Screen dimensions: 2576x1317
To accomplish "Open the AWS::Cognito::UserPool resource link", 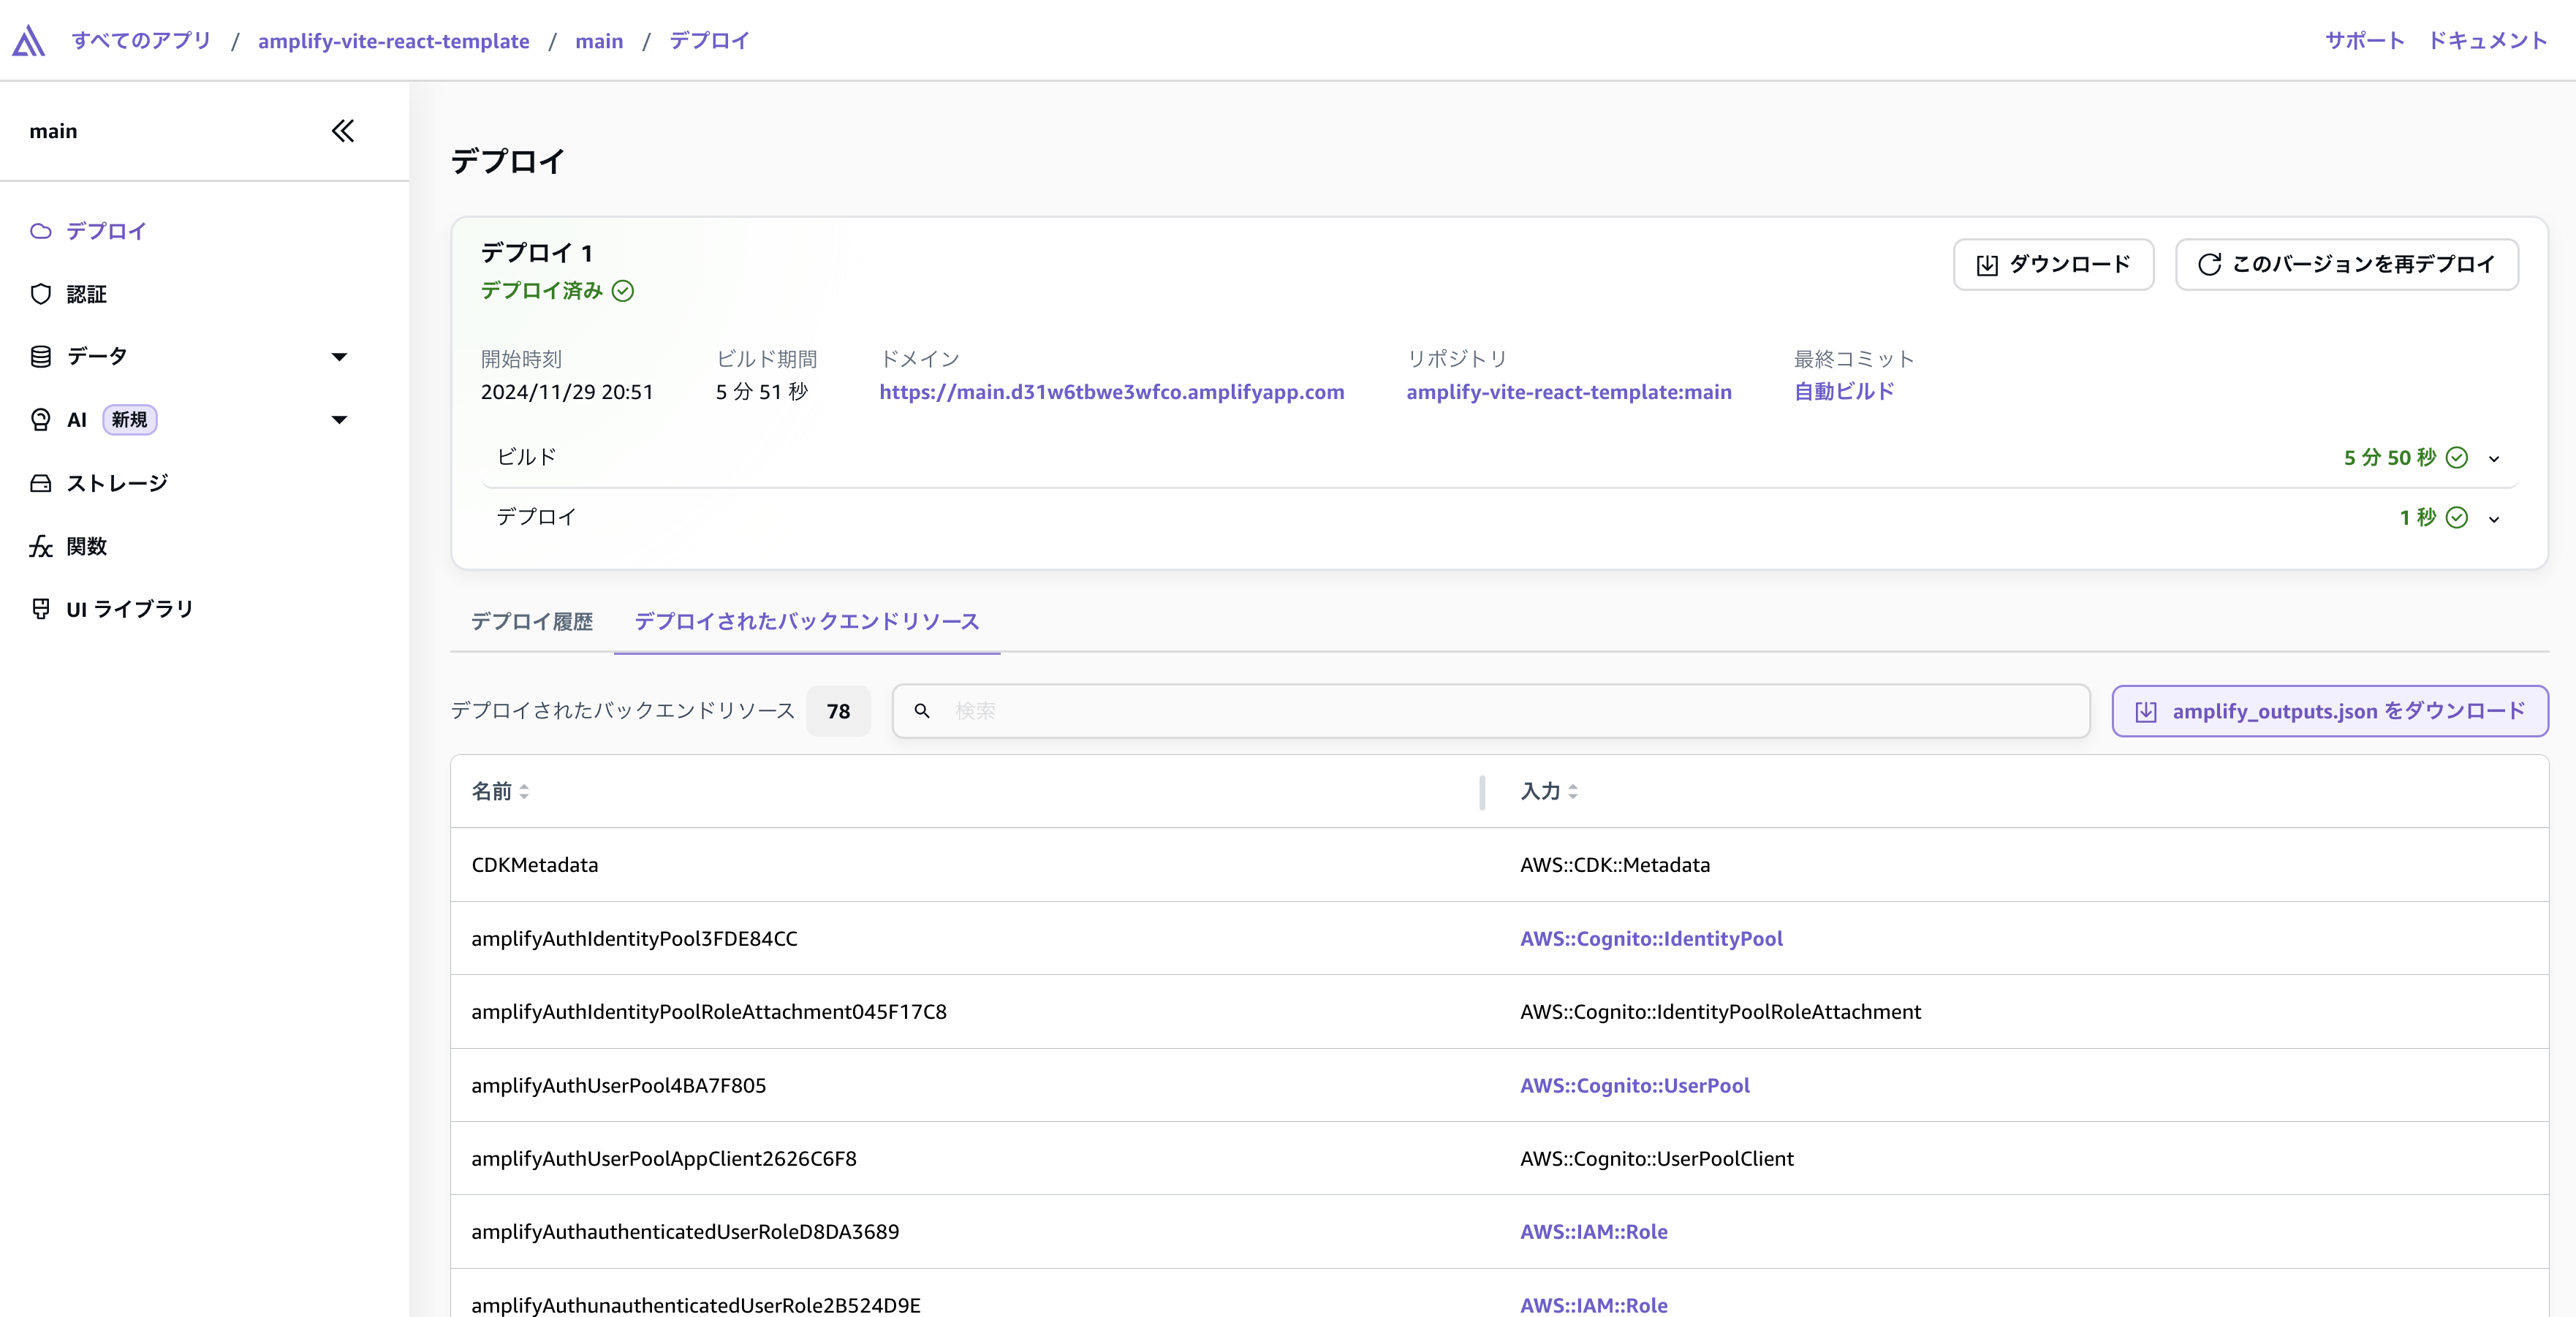I will [x=1635, y=1086].
